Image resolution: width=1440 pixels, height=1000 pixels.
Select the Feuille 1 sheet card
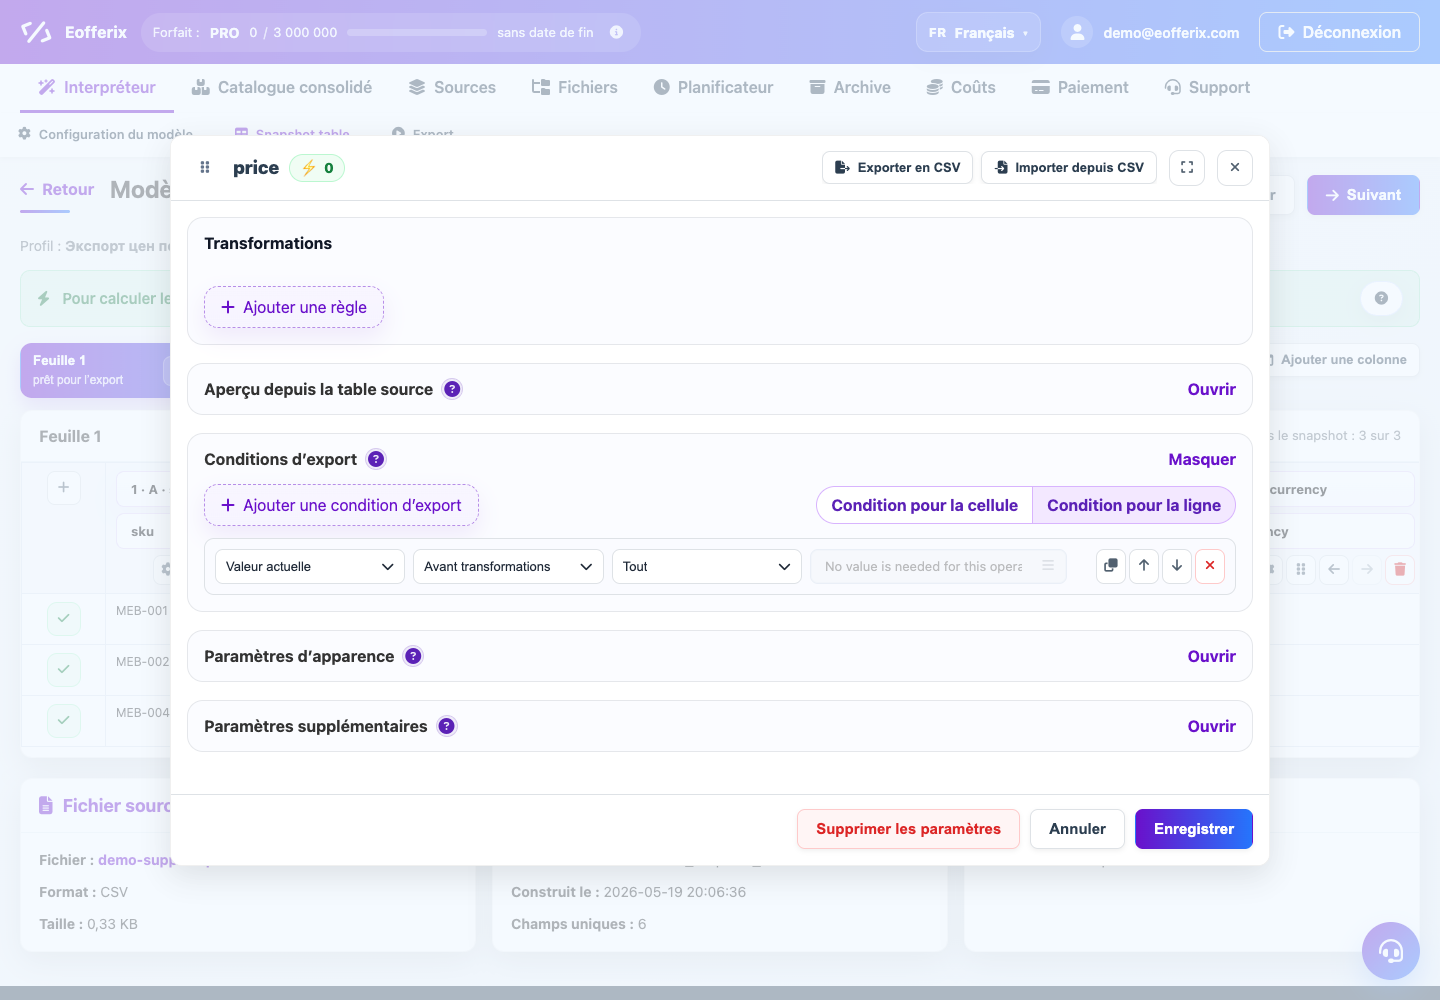tap(96, 370)
